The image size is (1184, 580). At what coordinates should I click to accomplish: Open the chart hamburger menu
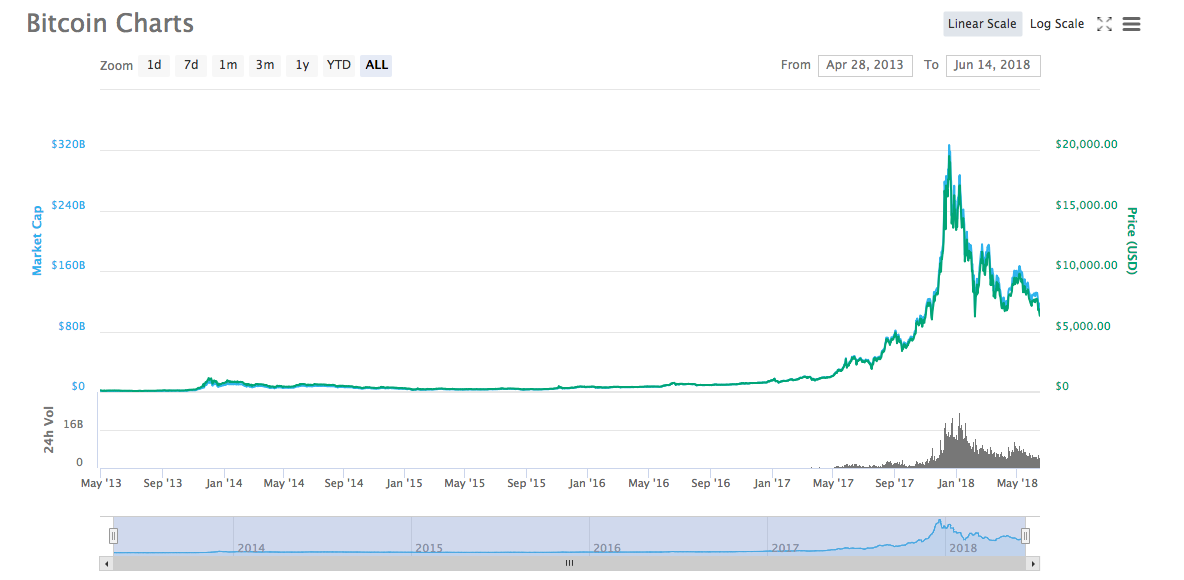tap(1131, 24)
